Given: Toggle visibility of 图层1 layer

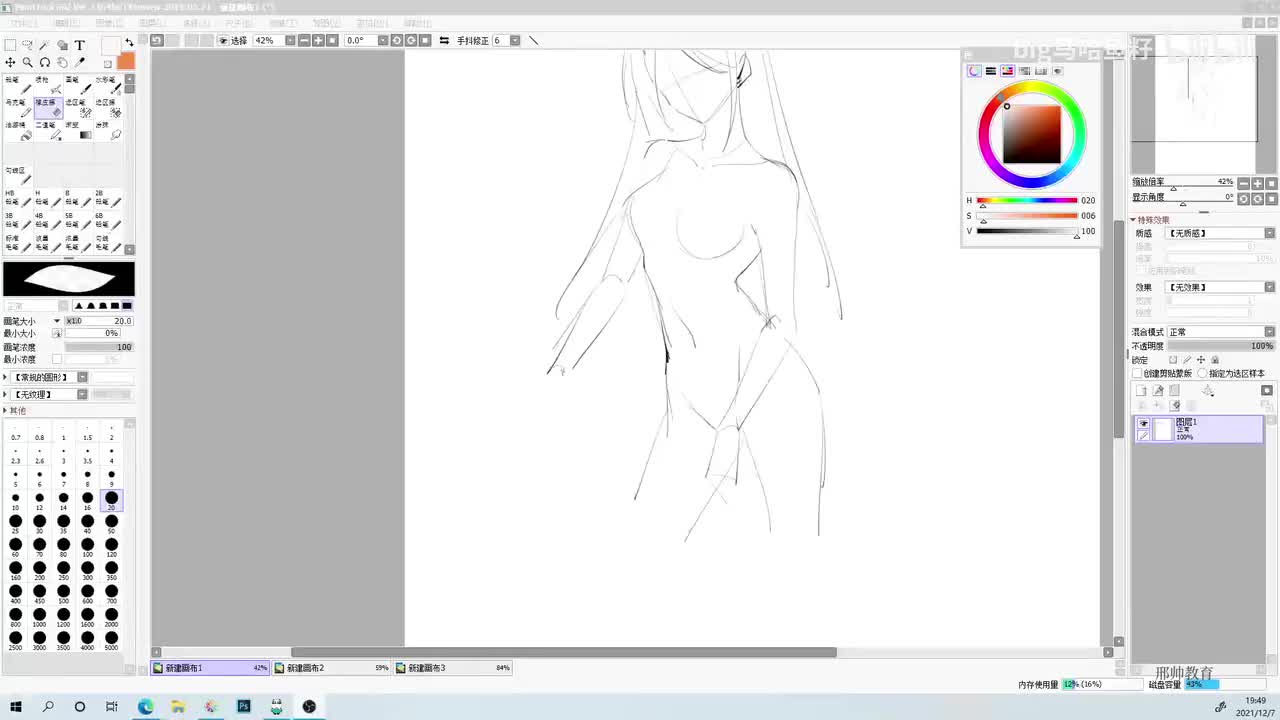Looking at the screenshot, I should point(1144,424).
